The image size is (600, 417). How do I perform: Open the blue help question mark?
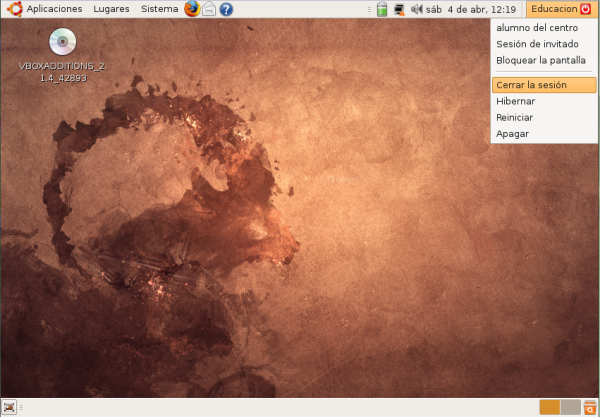coord(226,9)
